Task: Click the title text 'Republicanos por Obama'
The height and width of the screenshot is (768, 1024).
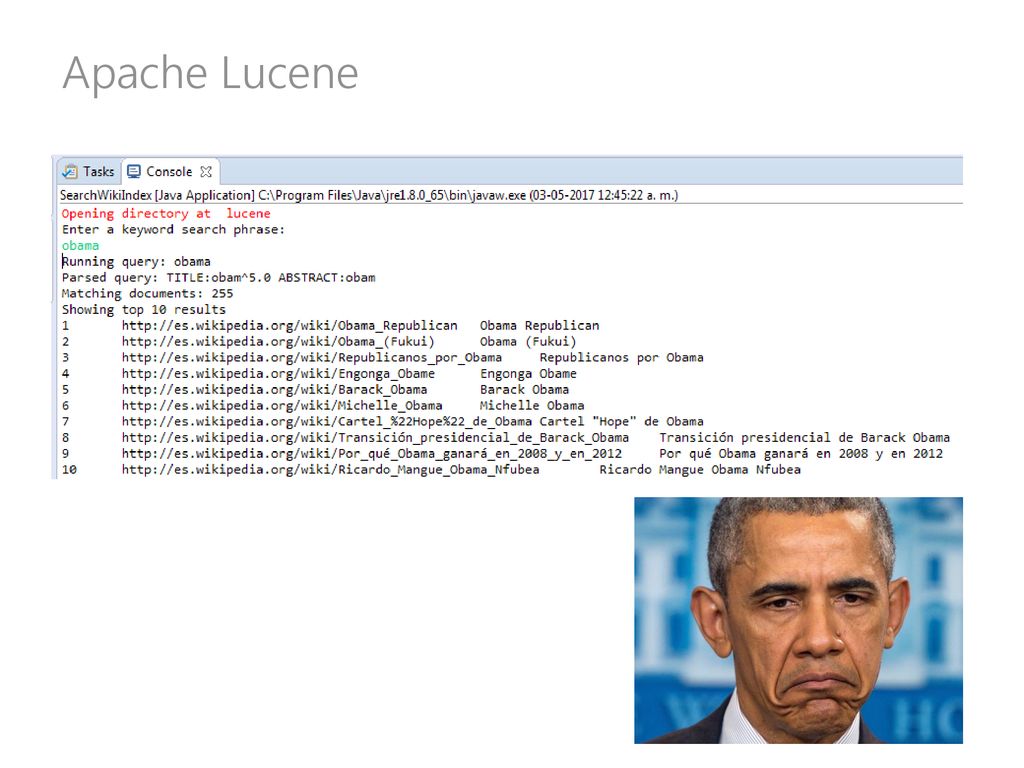Action: point(622,358)
